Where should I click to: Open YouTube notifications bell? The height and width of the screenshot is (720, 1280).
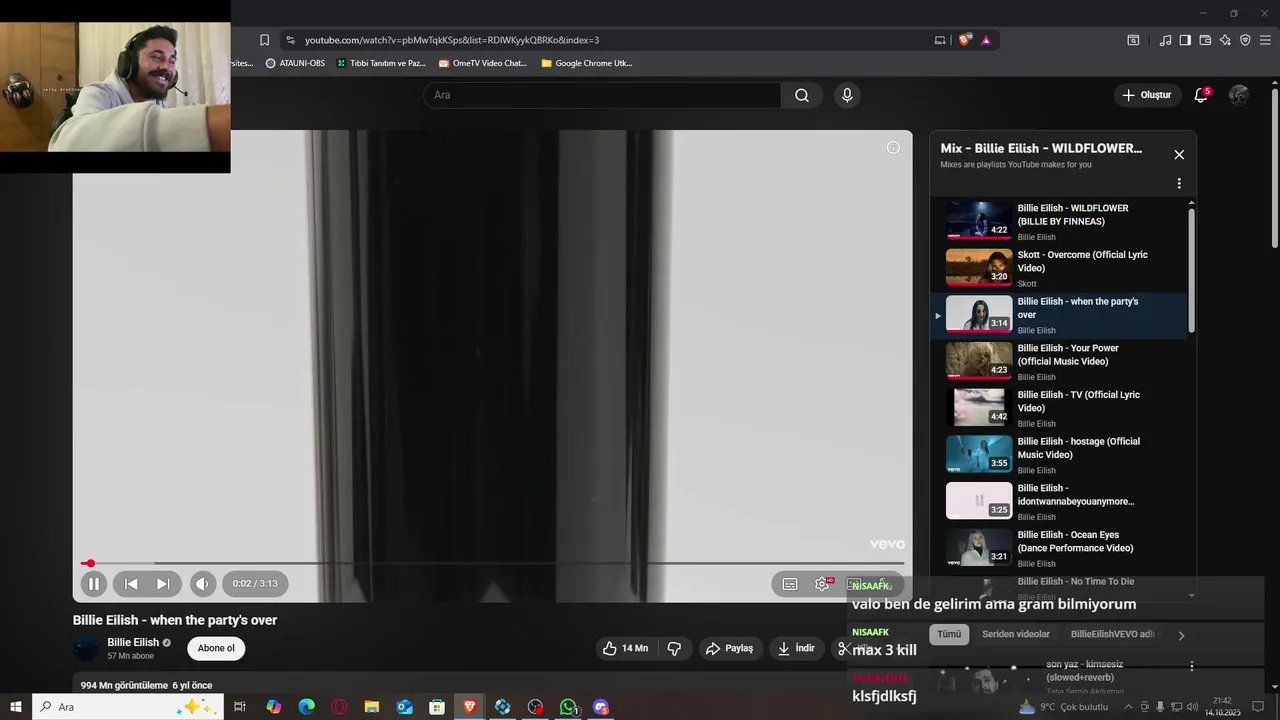point(1201,95)
